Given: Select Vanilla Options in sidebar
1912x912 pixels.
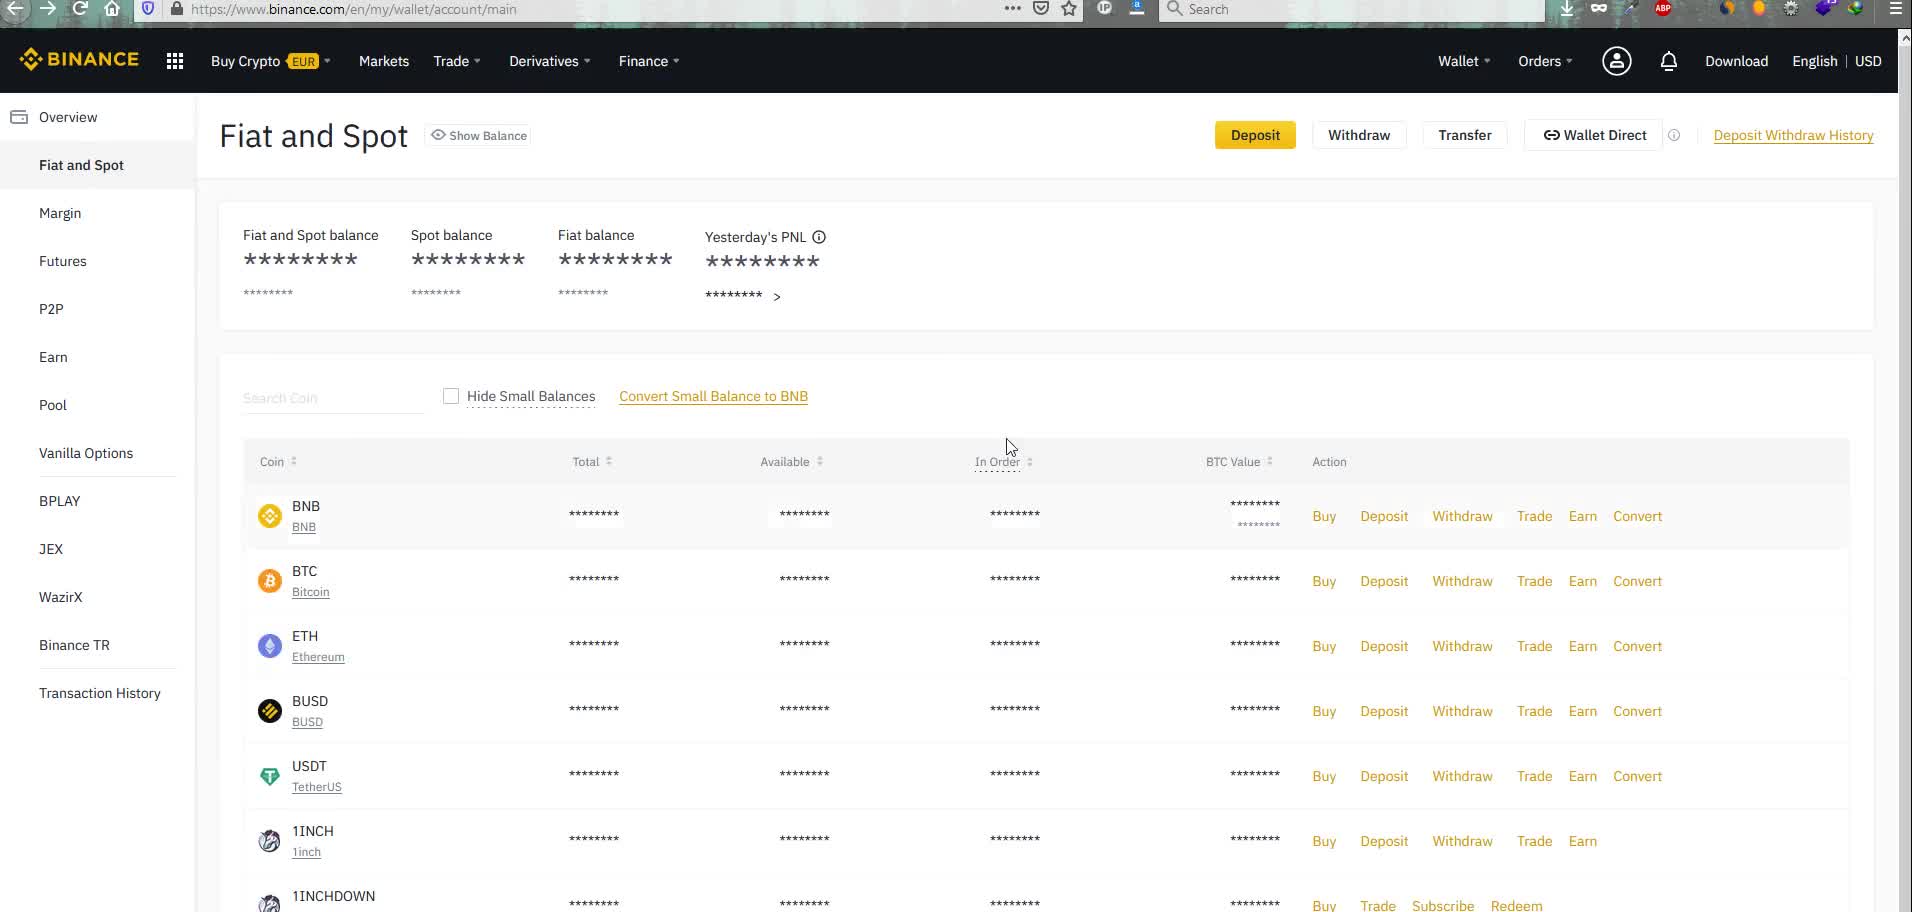Looking at the screenshot, I should coord(86,453).
